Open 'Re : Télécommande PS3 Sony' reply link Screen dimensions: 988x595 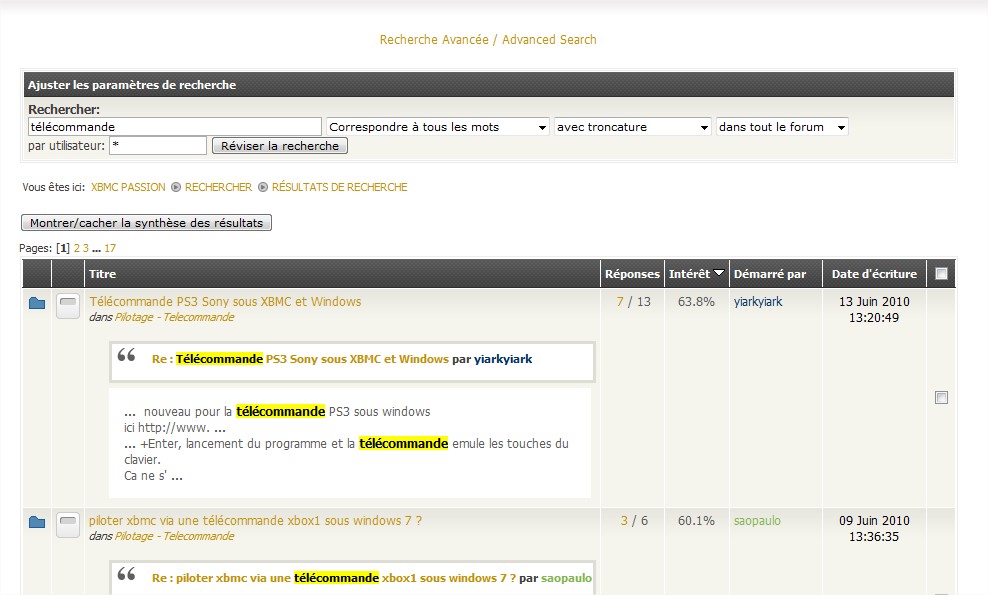point(301,359)
